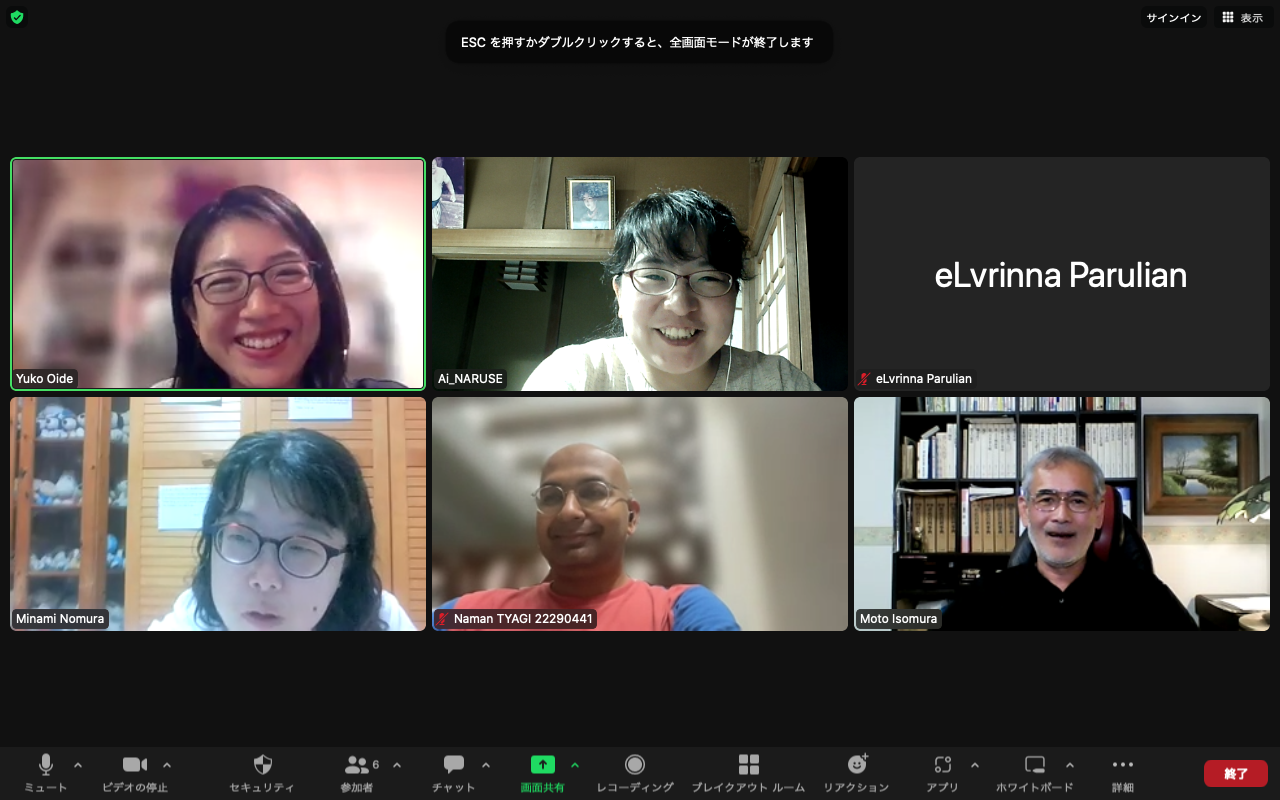Expand audio options arrow beside Mute
Screen dimensions: 1280x800
point(78,765)
